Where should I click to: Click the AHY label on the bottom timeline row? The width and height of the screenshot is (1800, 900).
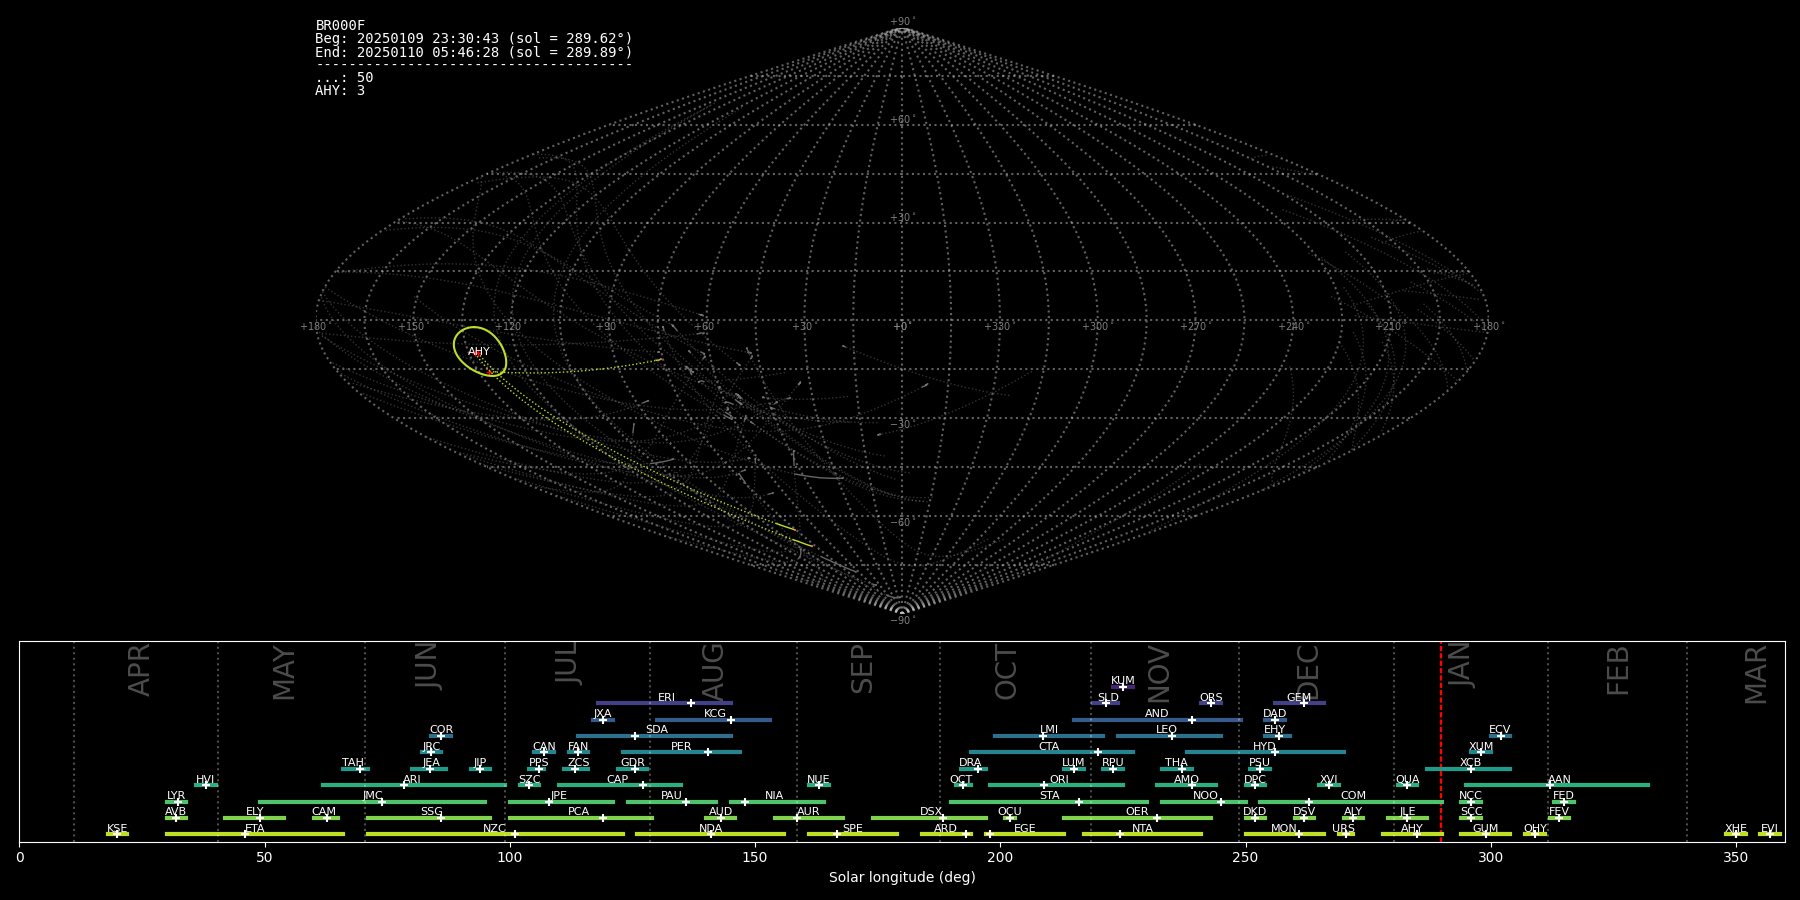[x=1412, y=829]
